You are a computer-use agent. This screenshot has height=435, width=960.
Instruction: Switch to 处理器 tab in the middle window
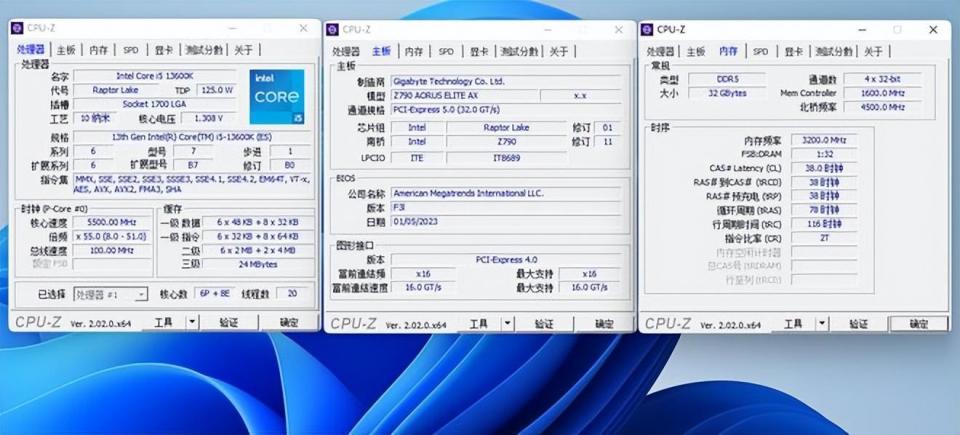pos(346,51)
